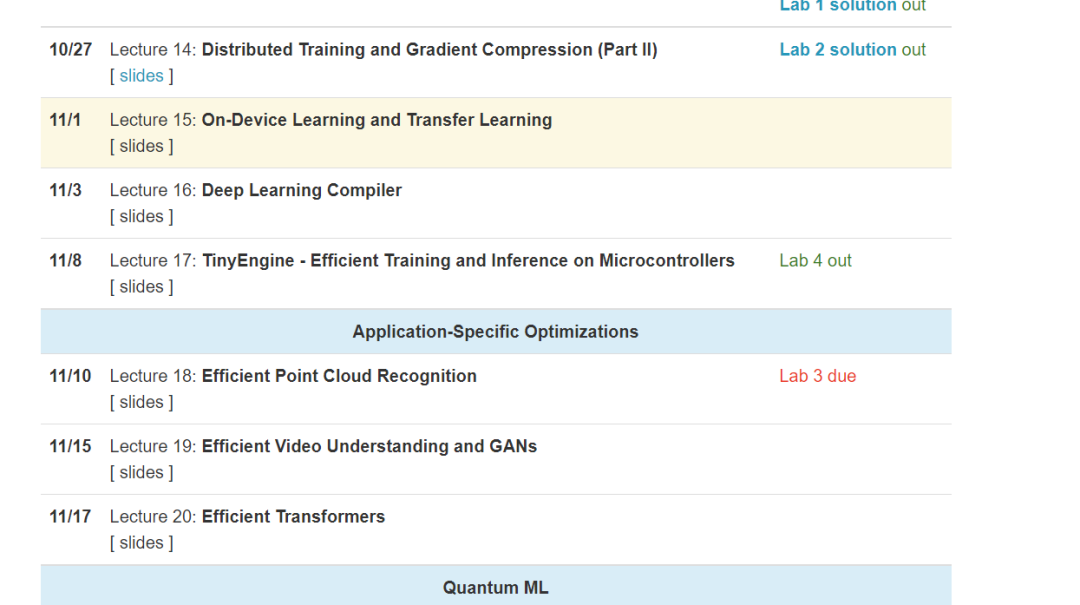
Task: Click the Efficient Transformers lecture title
Action: click(293, 517)
